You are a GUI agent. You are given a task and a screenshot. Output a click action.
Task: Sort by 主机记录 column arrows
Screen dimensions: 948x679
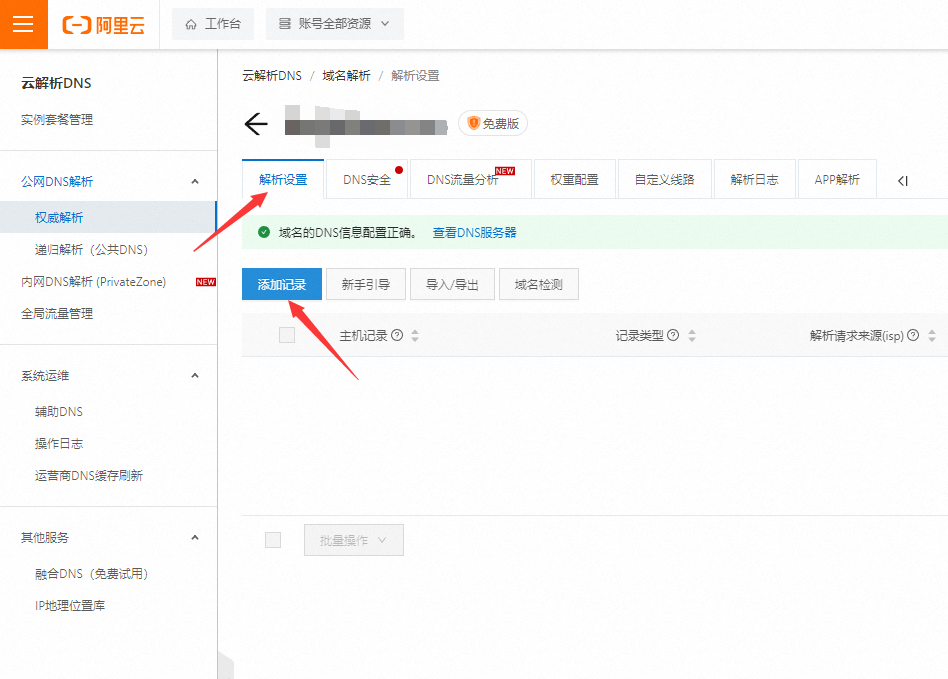point(415,336)
